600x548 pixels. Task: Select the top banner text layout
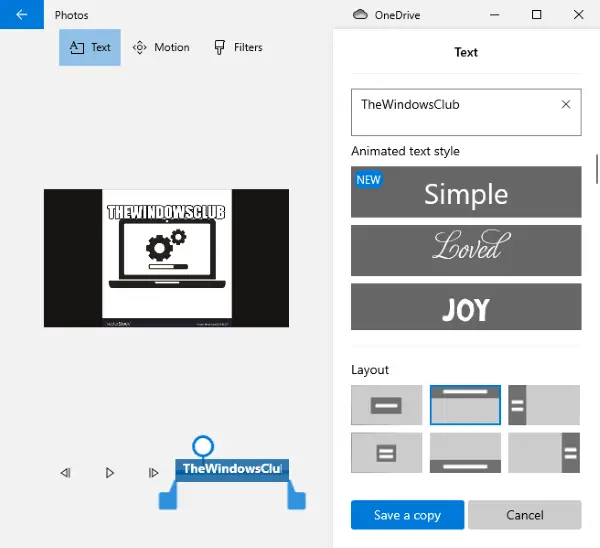point(465,405)
